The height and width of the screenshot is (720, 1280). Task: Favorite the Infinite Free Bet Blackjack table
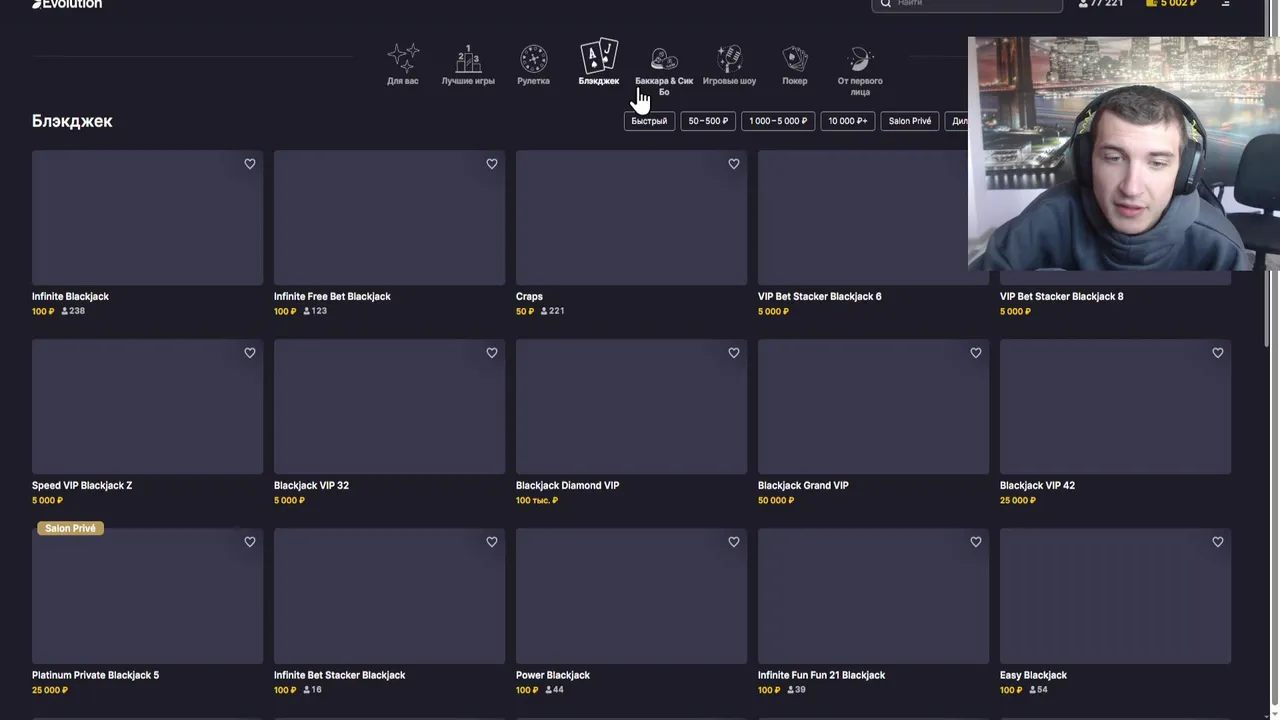coord(492,164)
